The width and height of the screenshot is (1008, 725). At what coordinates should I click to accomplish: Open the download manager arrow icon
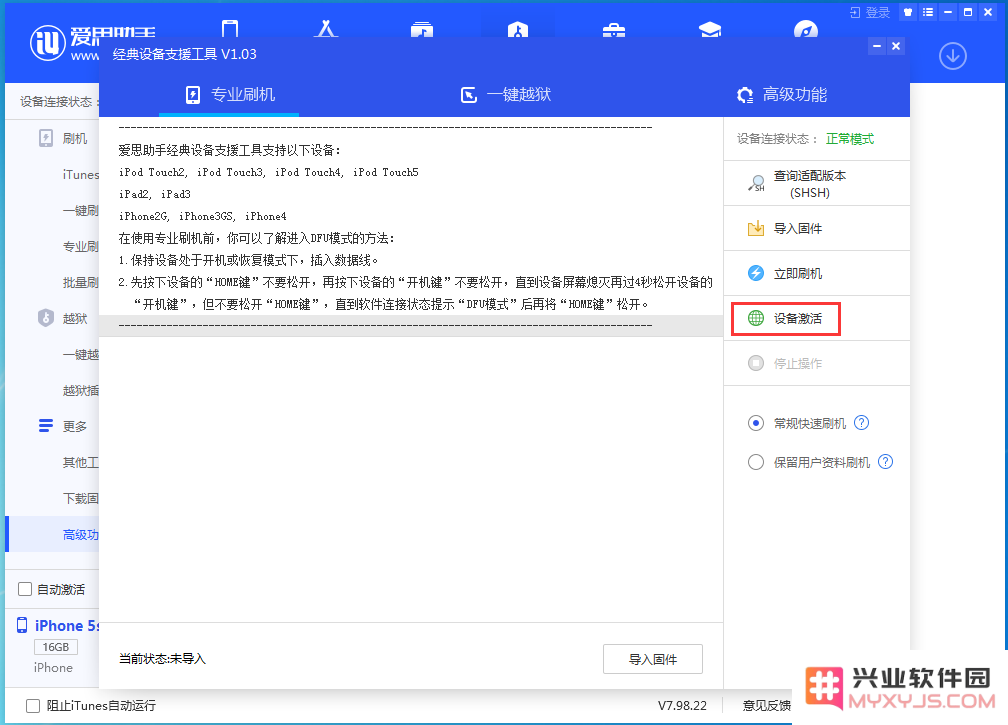pos(953,57)
